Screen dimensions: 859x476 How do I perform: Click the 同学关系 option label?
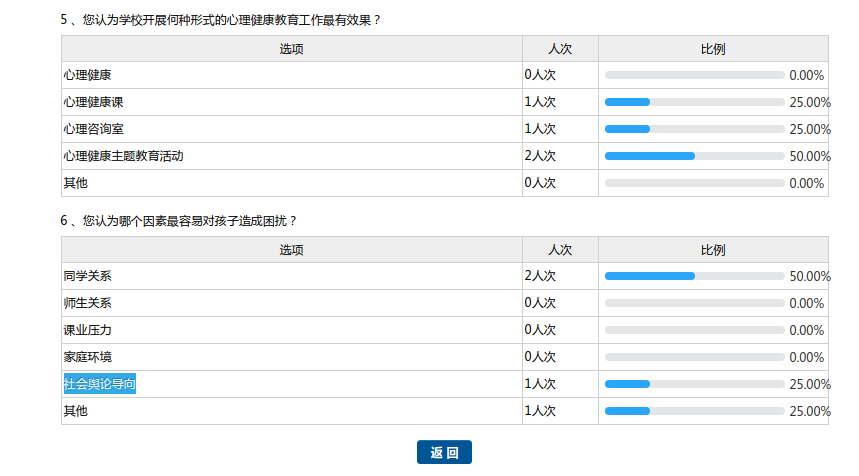87,276
